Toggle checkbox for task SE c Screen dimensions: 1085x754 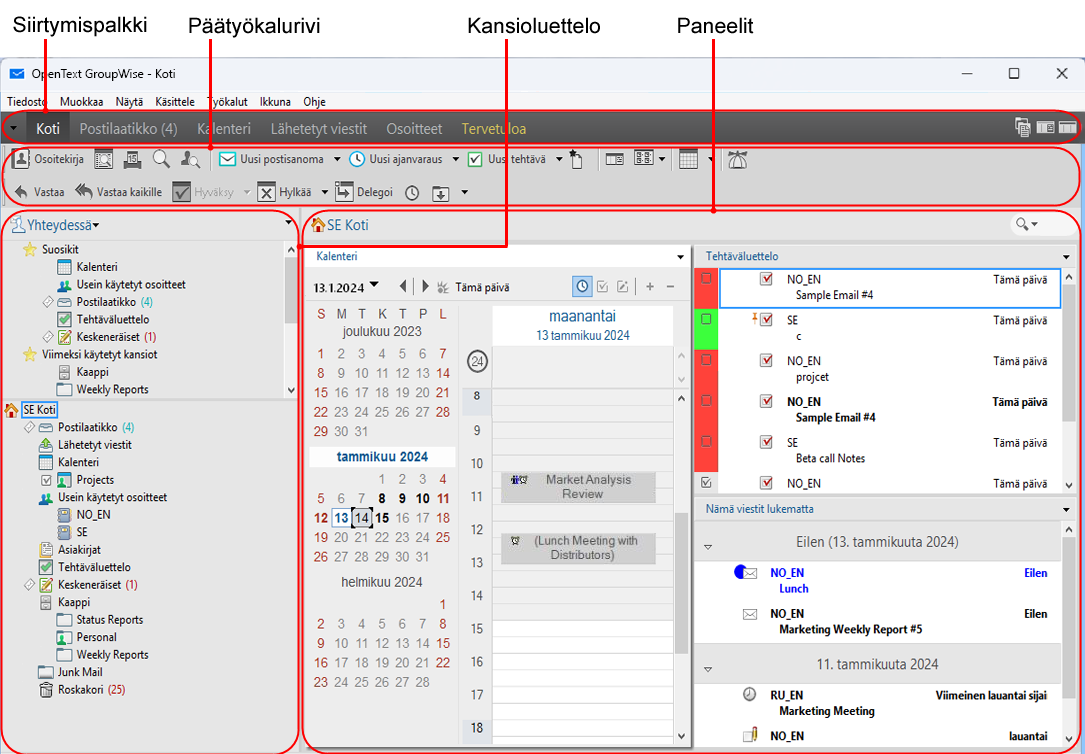click(x=766, y=320)
